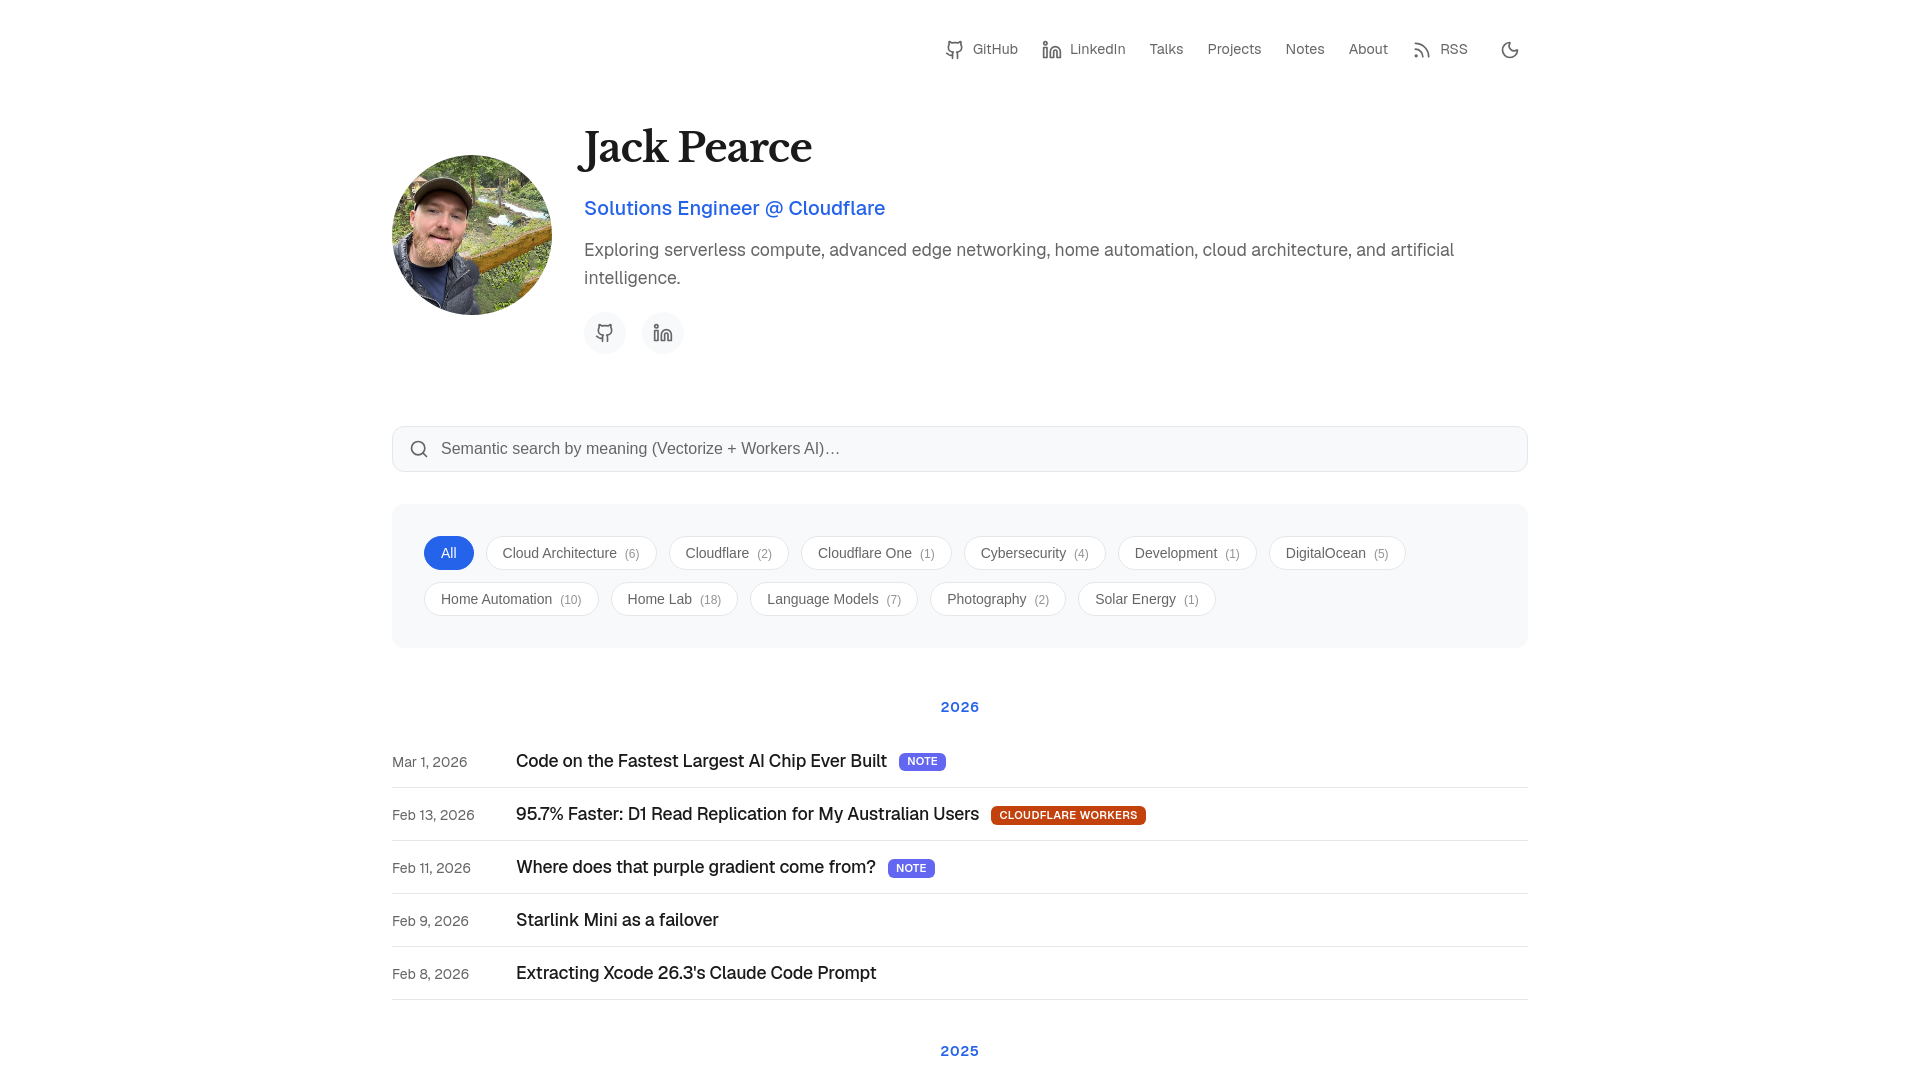Toggle dark mode with the moon icon

pos(1510,50)
